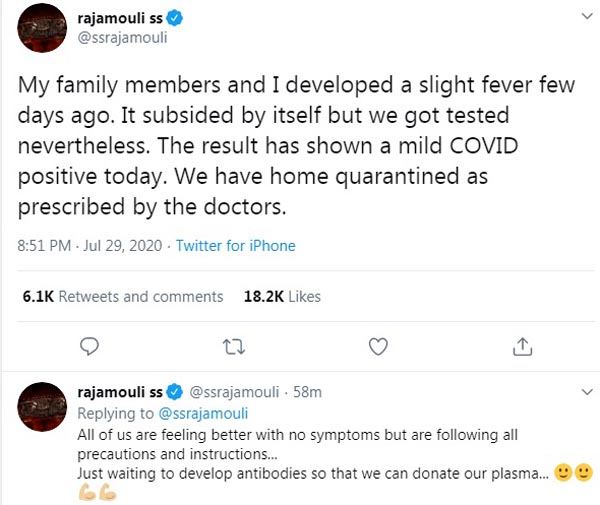The image size is (600, 505).
Task: Click the verified badge in the reply tweet
Action: 171,391
